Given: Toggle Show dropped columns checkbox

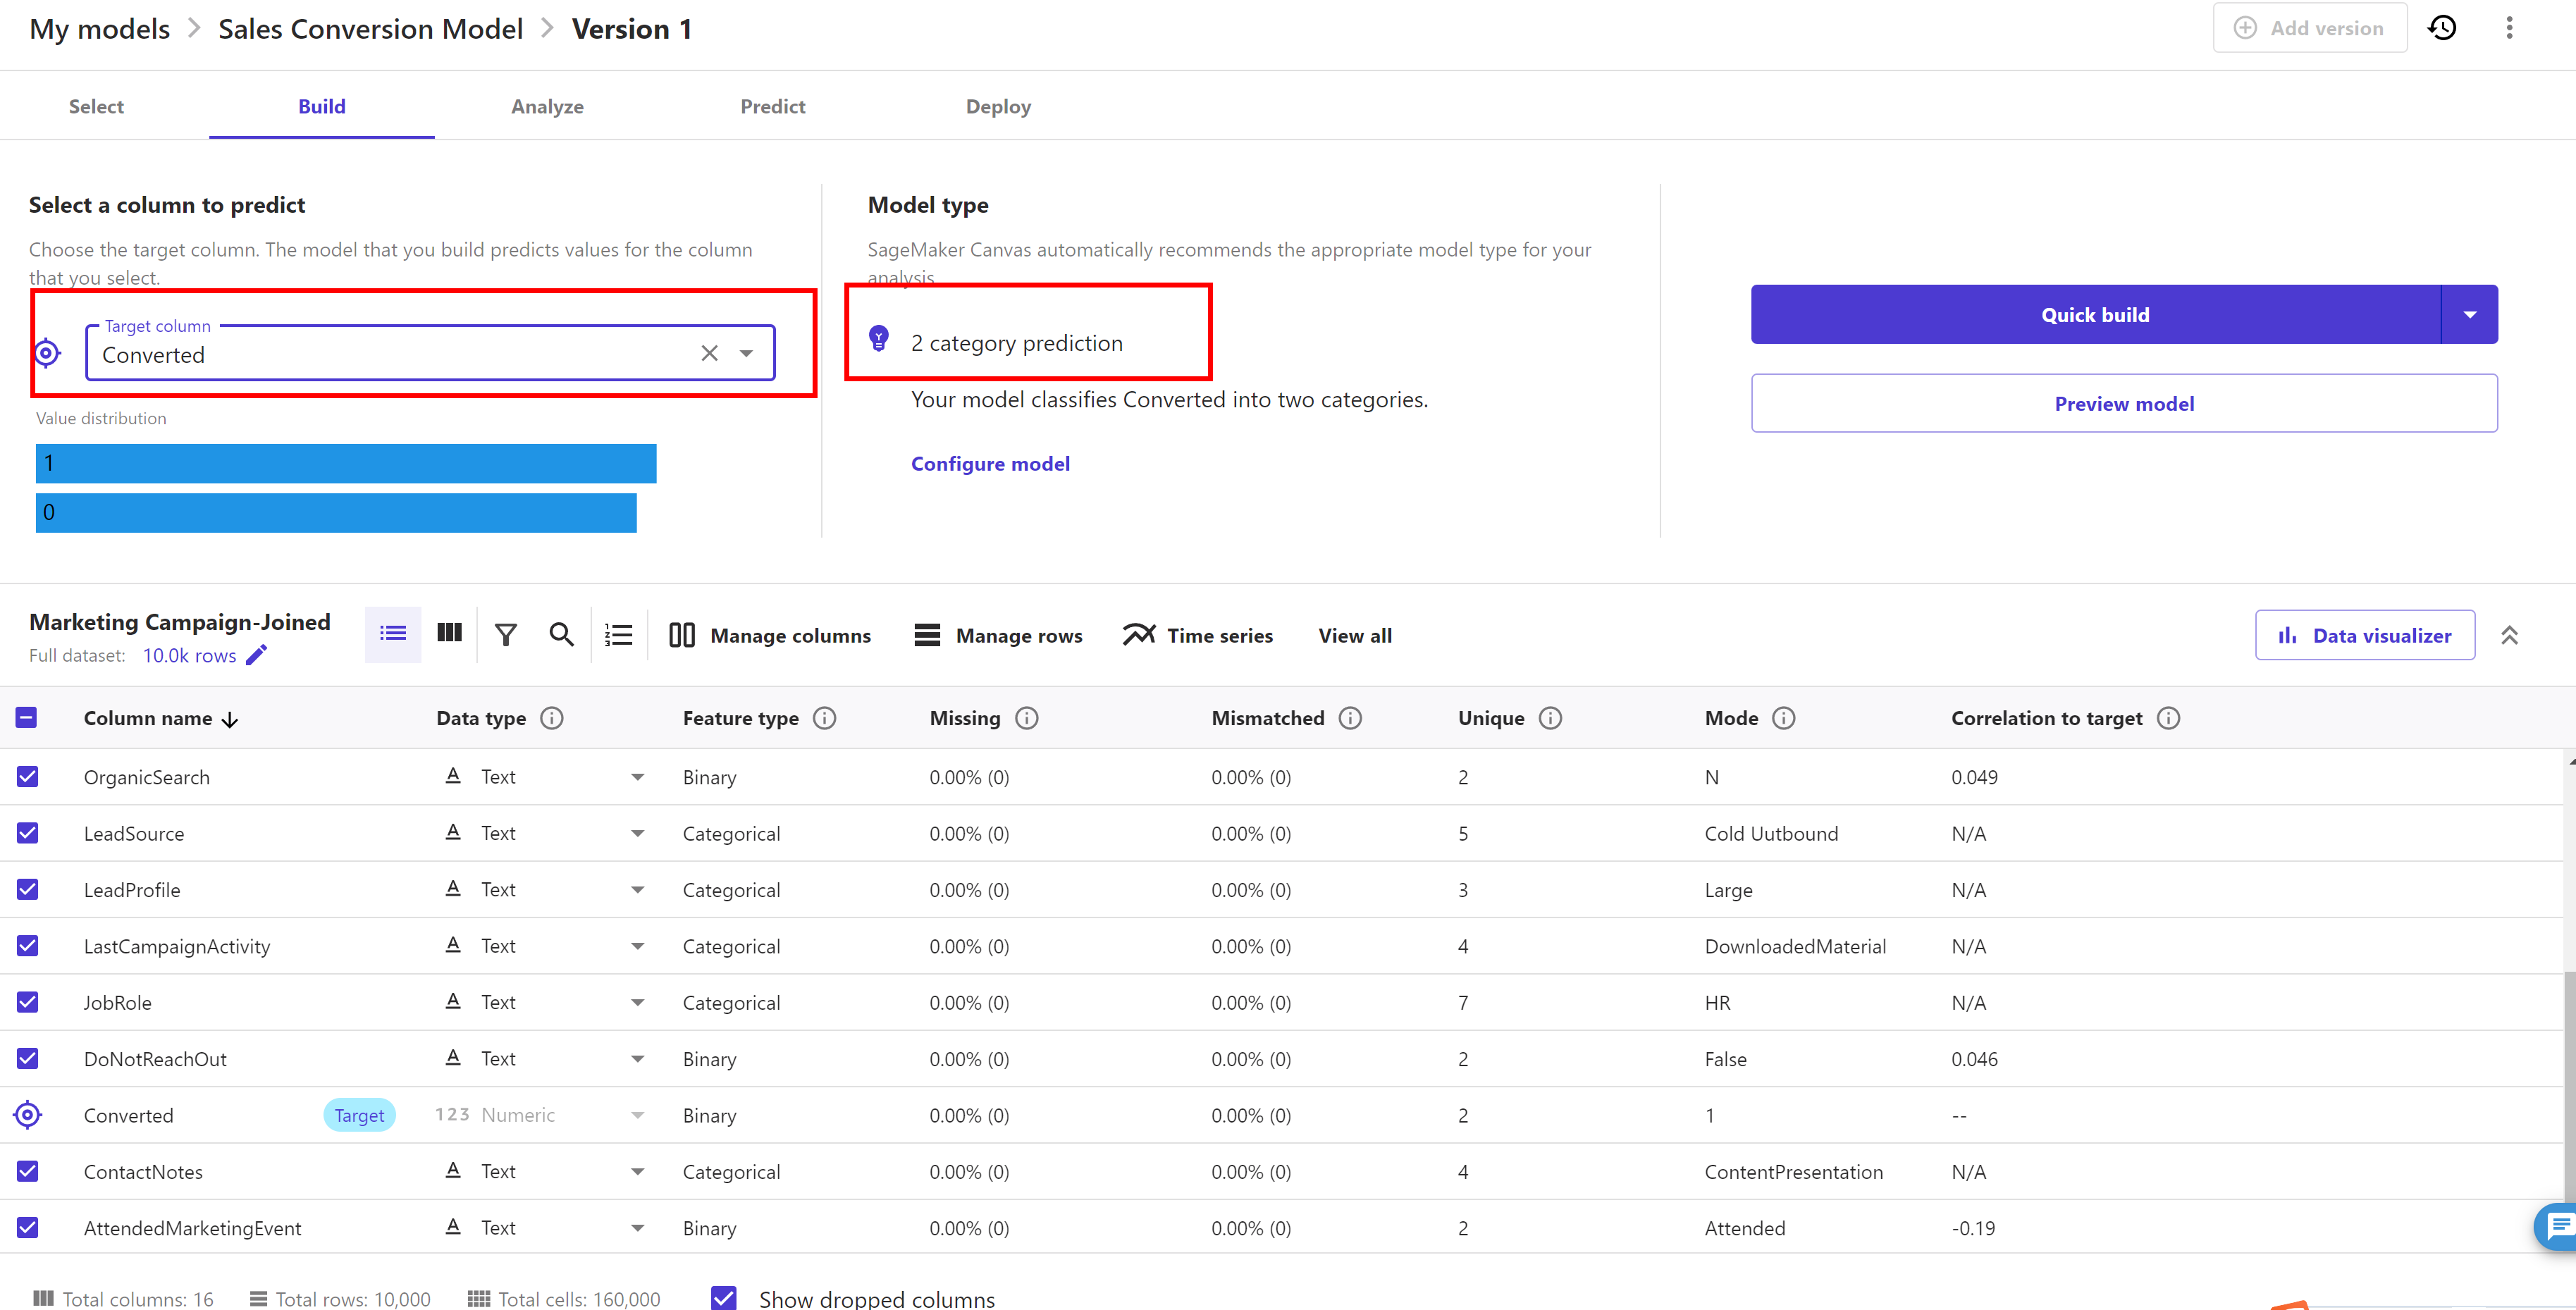Looking at the screenshot, I should [x=724, y=1297].
